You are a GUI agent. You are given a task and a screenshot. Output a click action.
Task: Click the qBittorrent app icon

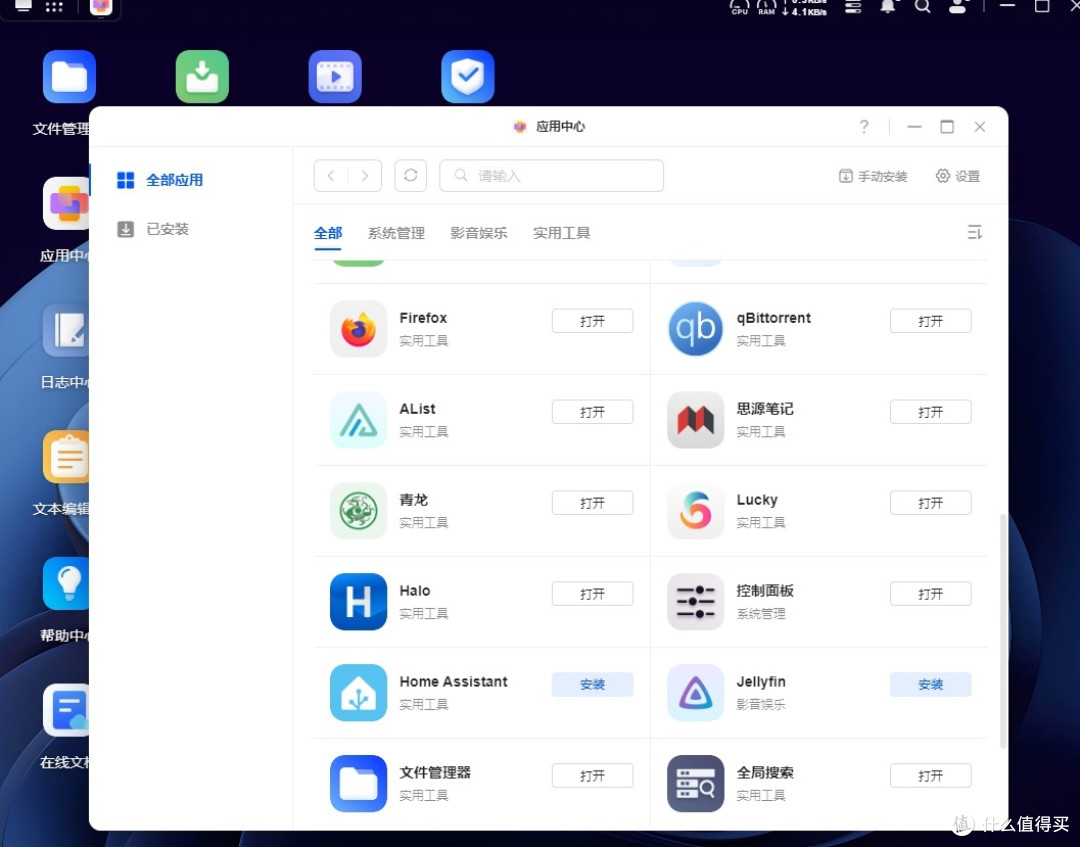tap(696, 328)
